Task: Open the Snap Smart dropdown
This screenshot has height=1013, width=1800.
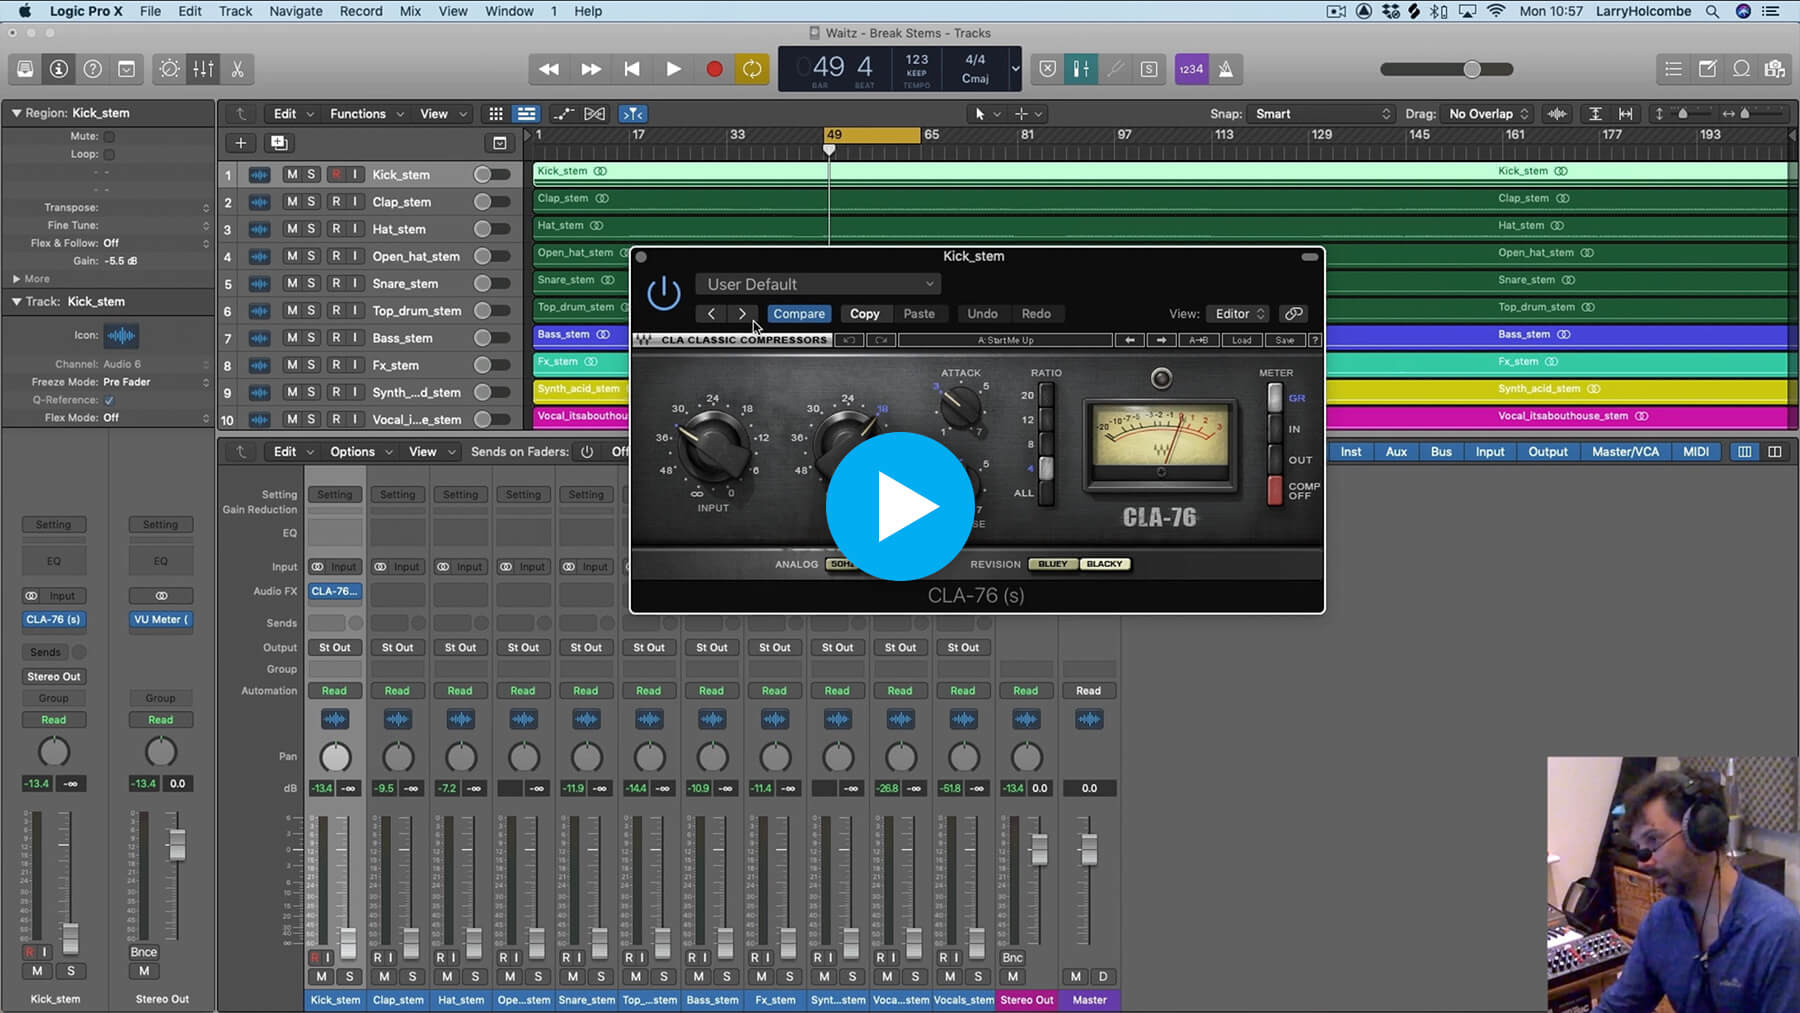Action: click(x=1323, y=114)
